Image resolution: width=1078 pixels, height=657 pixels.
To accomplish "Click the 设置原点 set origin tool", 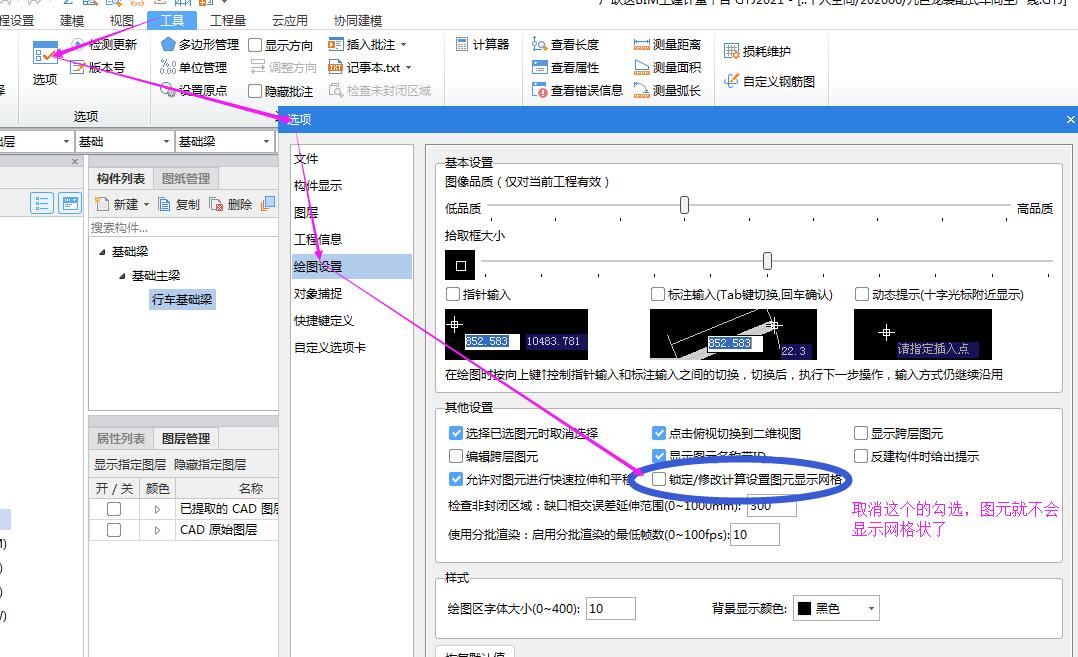I will [193, 90].
